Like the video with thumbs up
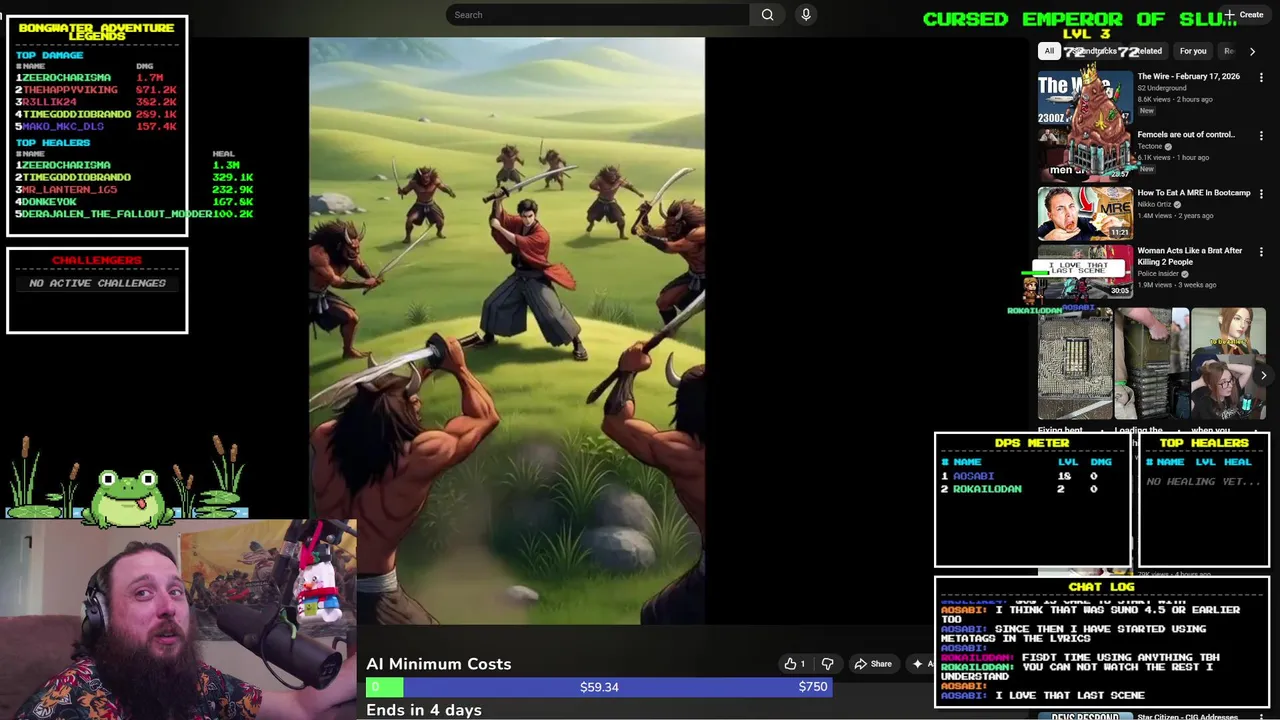 click(x=795, y=664)
